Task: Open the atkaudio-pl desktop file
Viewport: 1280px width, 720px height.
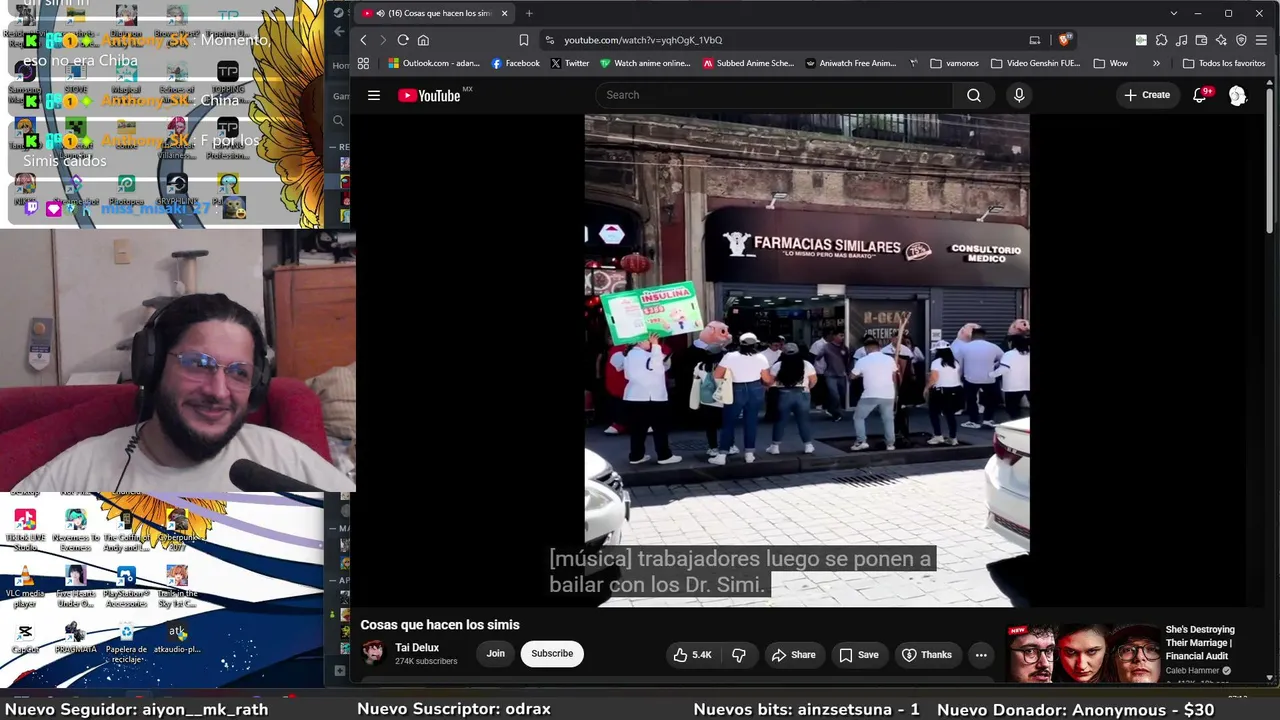Action: [177, 638]
